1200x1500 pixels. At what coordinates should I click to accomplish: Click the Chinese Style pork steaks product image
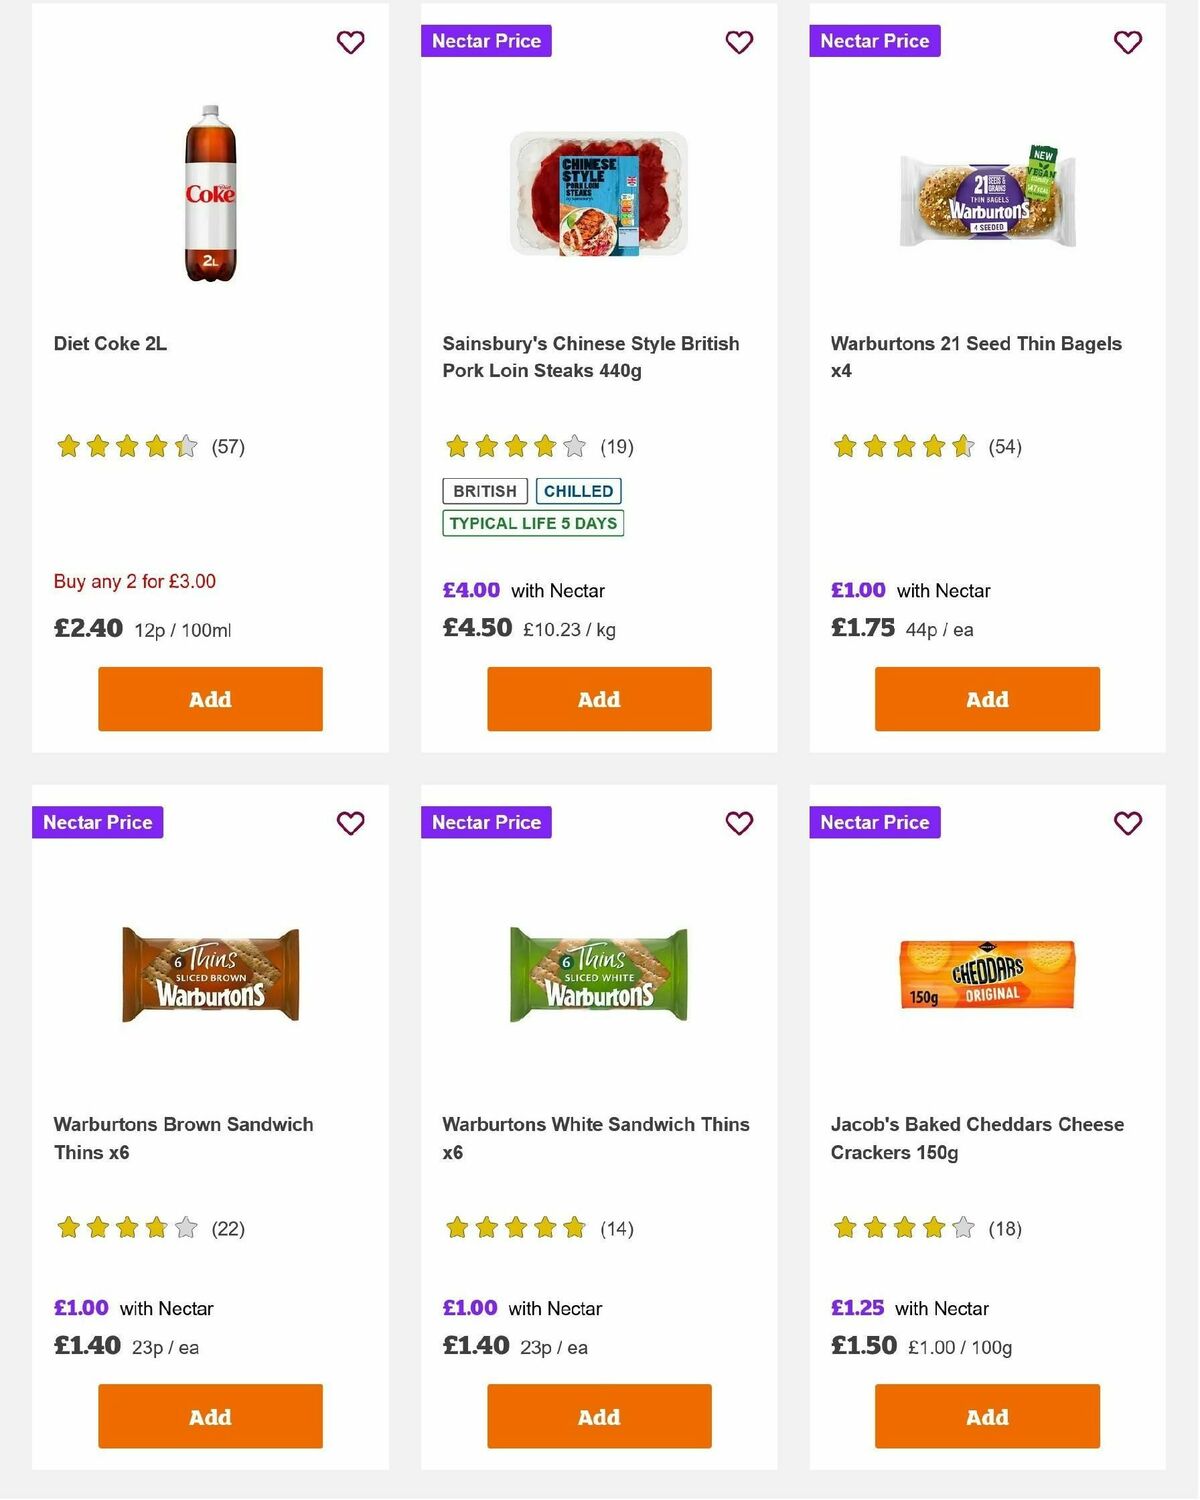point(598,195)
